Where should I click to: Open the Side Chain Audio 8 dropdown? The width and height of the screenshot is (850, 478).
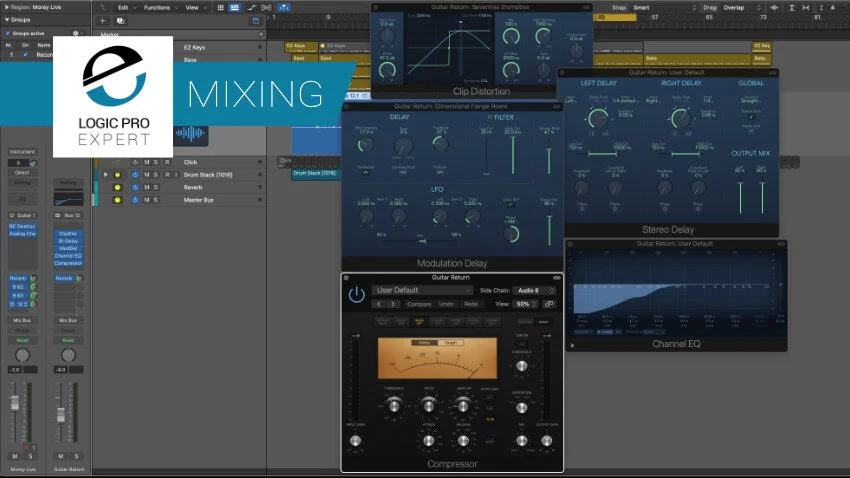pos(534,290)
